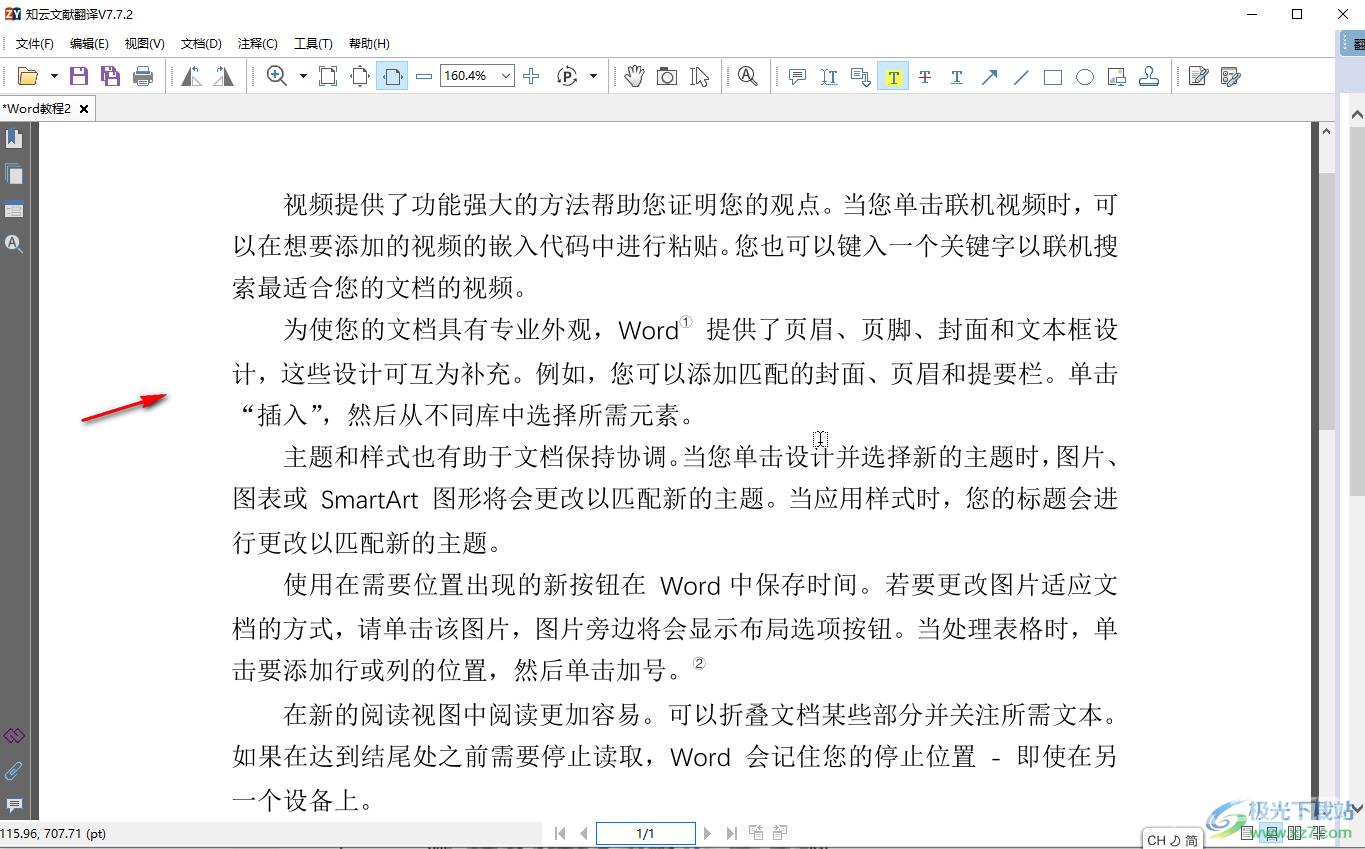Open the Bookmarks side panel

coord(14,138)
